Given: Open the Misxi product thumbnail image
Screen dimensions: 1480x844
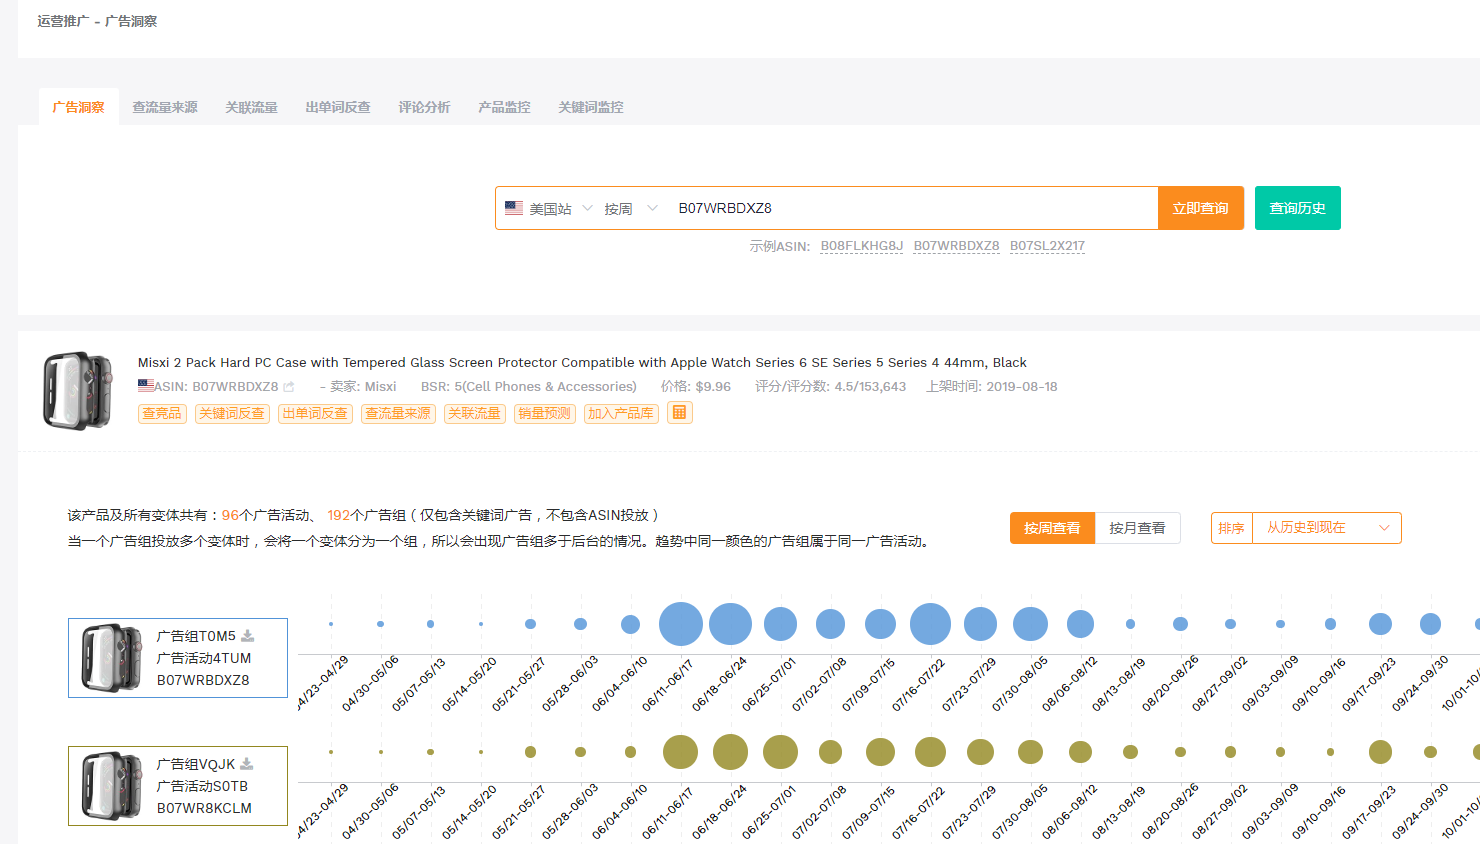Looking at the screenshot, I should pos(78,390).
